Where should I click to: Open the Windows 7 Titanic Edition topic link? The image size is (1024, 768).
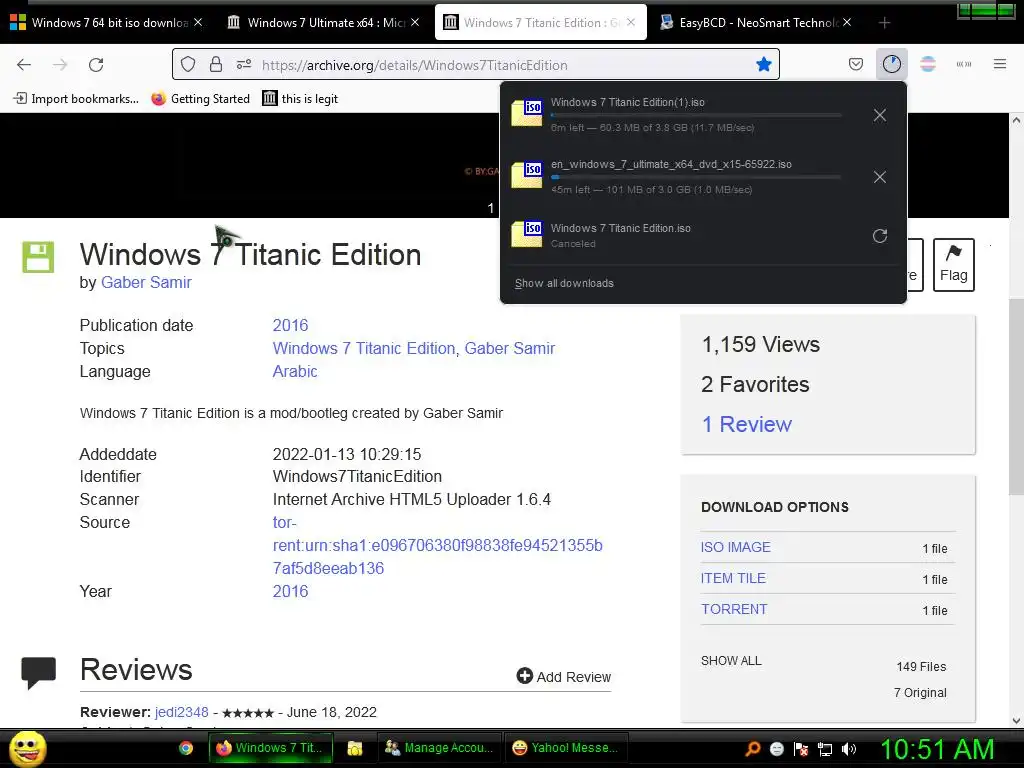(x=364, y=348)
